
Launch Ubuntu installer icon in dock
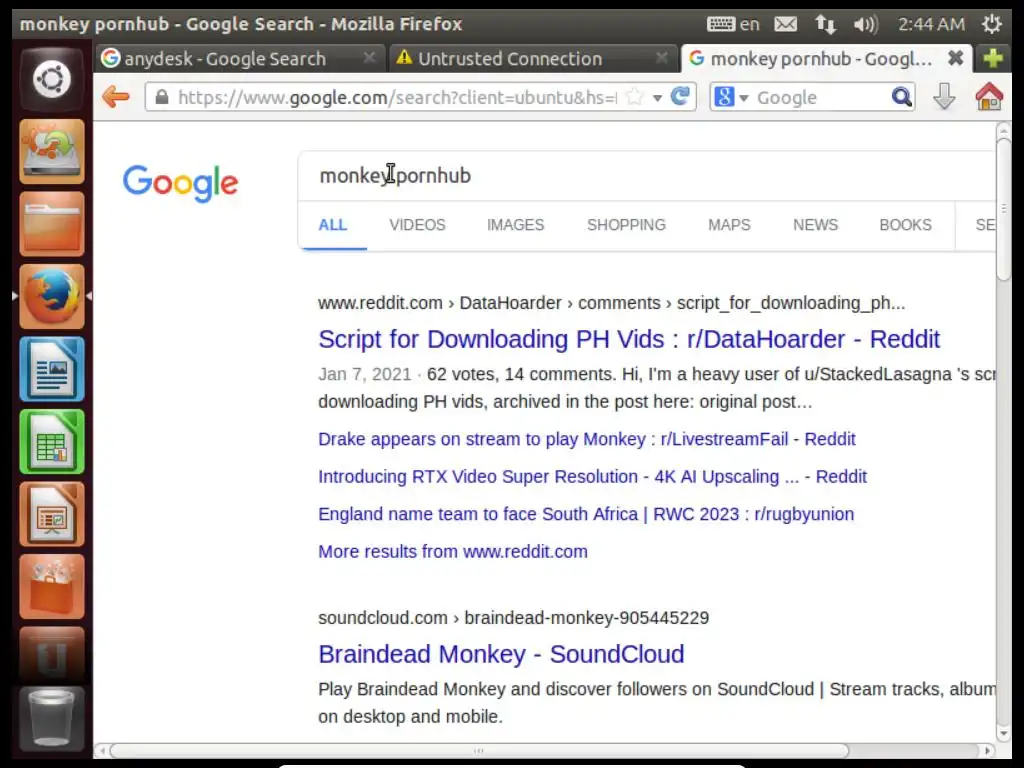(52, 152)
